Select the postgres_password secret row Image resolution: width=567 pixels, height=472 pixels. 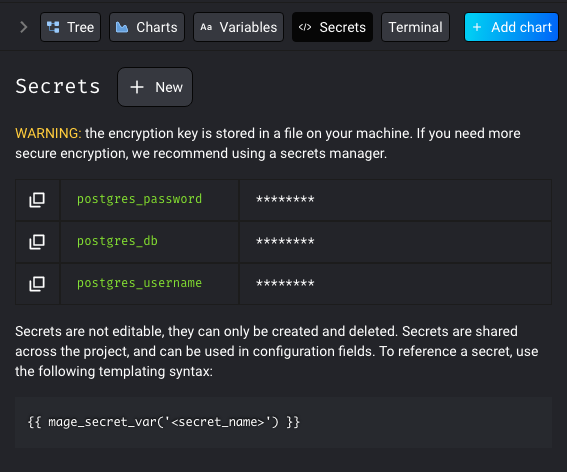coord(284,200)
